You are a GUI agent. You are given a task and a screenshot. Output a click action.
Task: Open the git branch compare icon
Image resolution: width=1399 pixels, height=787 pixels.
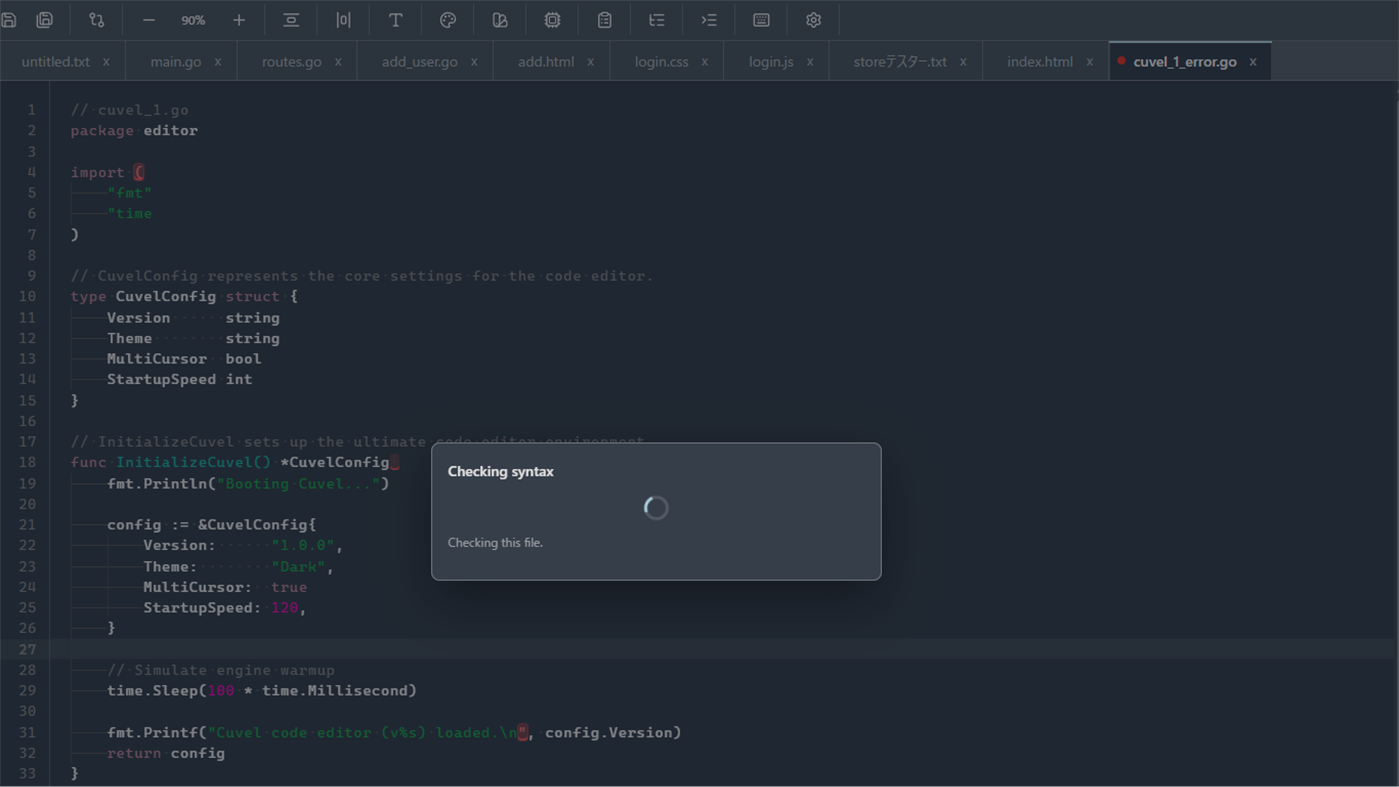(97, 20)
